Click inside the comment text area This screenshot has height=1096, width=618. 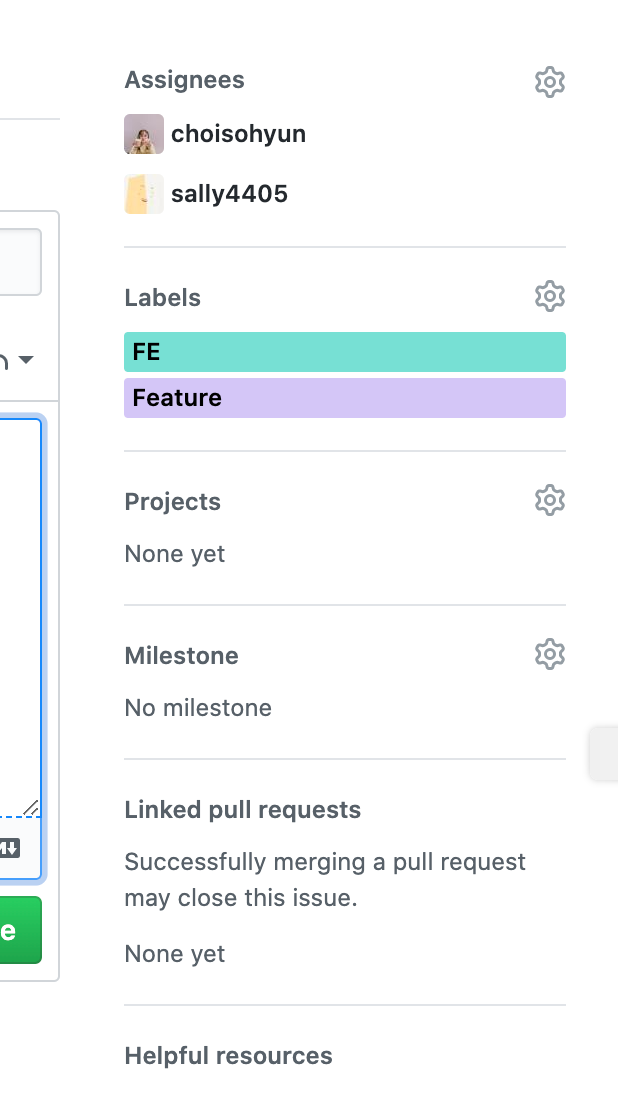20,600
